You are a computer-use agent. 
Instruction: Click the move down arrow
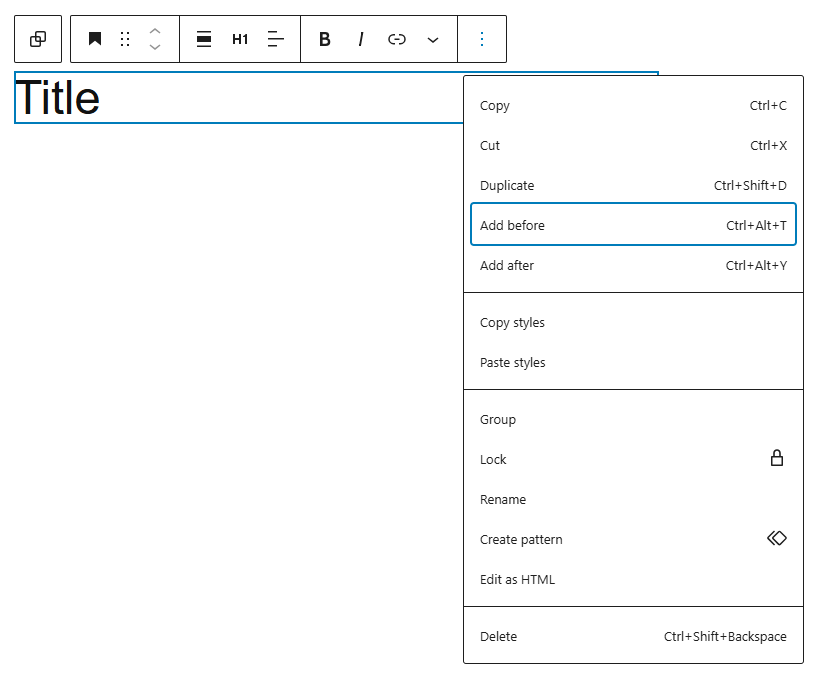pos(155,47)
